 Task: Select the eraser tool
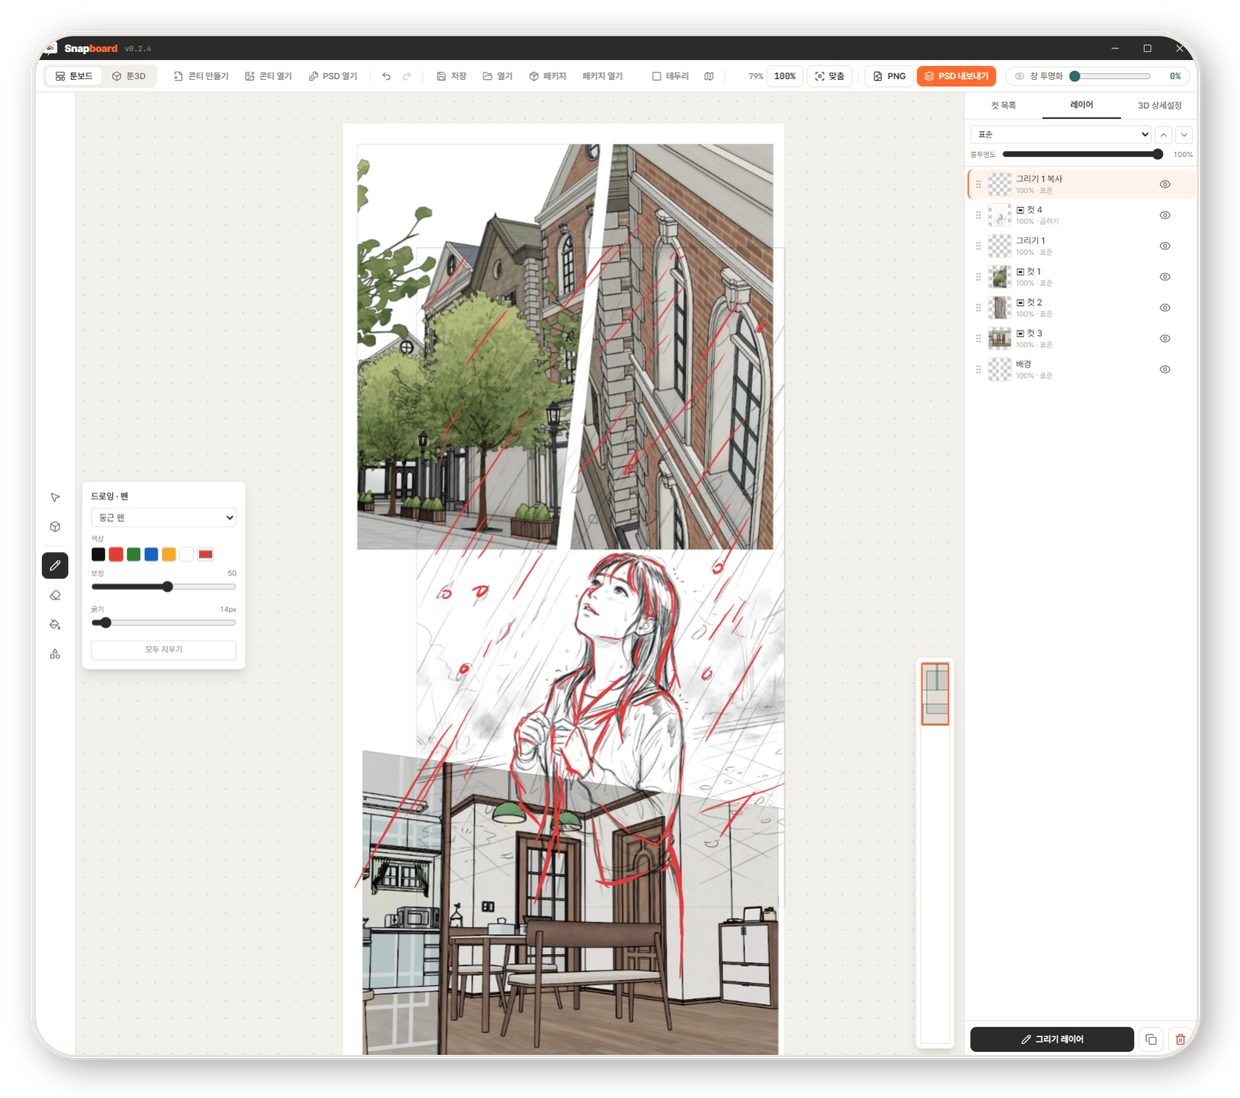55,595
